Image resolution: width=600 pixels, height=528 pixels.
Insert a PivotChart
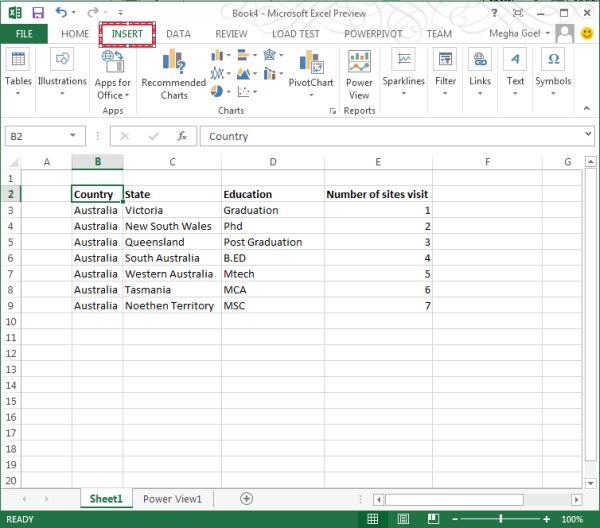coord(311,68)
